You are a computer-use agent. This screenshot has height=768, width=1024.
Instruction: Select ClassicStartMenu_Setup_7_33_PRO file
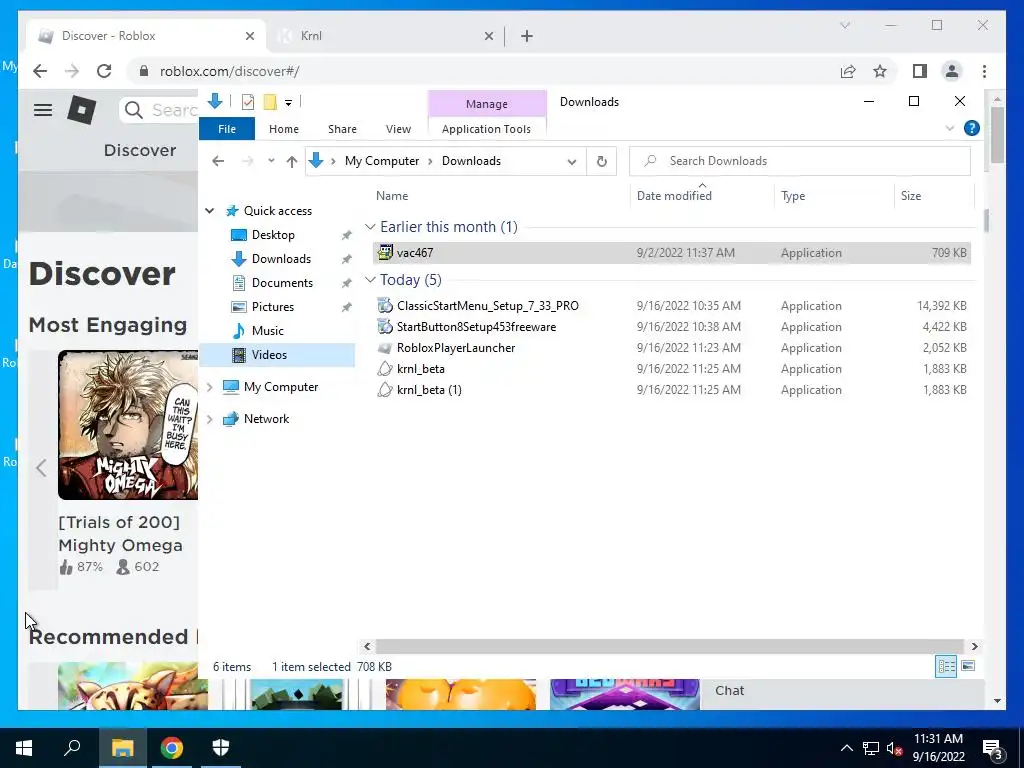pos(671,306)
